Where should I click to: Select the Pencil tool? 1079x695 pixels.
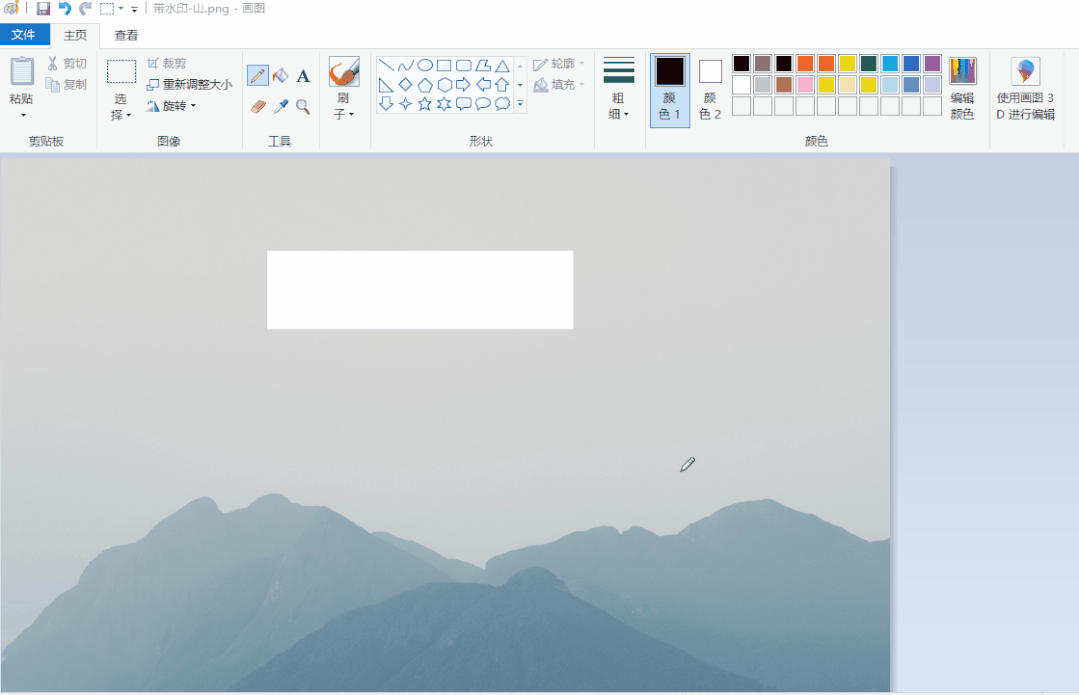(258, 76)
